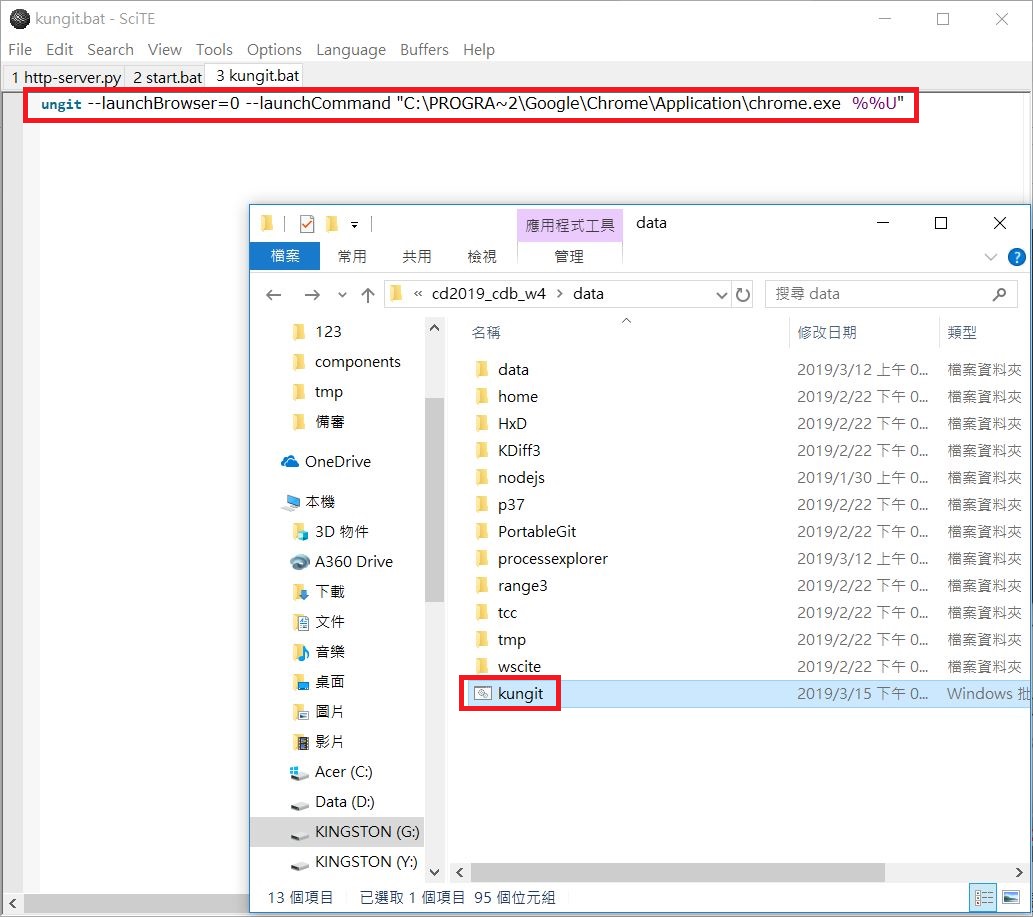
Task: Open the Language menu in SciTE
Action: pyautogui.click(x=350, y=49)
